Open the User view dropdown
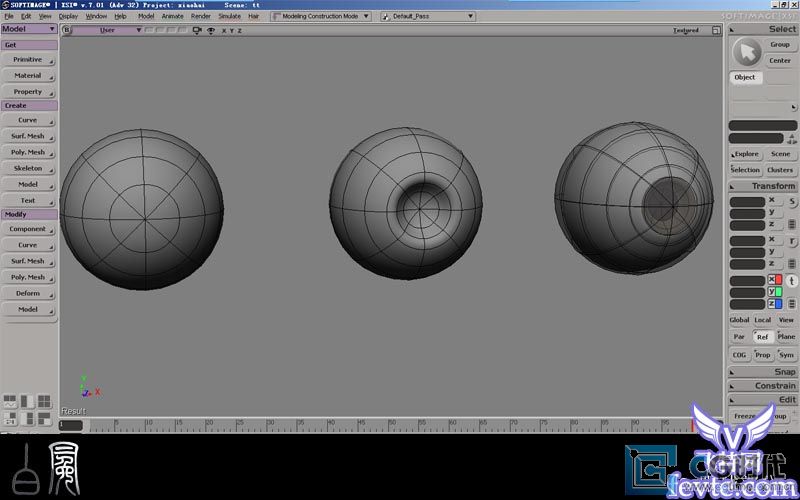Screen dimensions: 800x500 [x=108, y=30]
